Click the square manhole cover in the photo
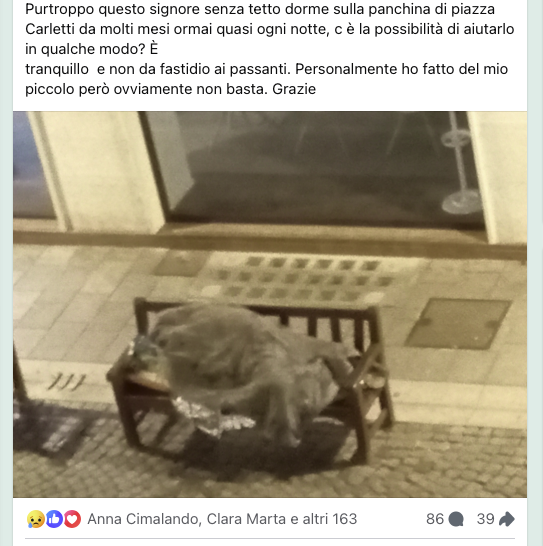Image resolution: width=543 pixels, height=546 pixels. pyautogui.click(x=458, y=323)
